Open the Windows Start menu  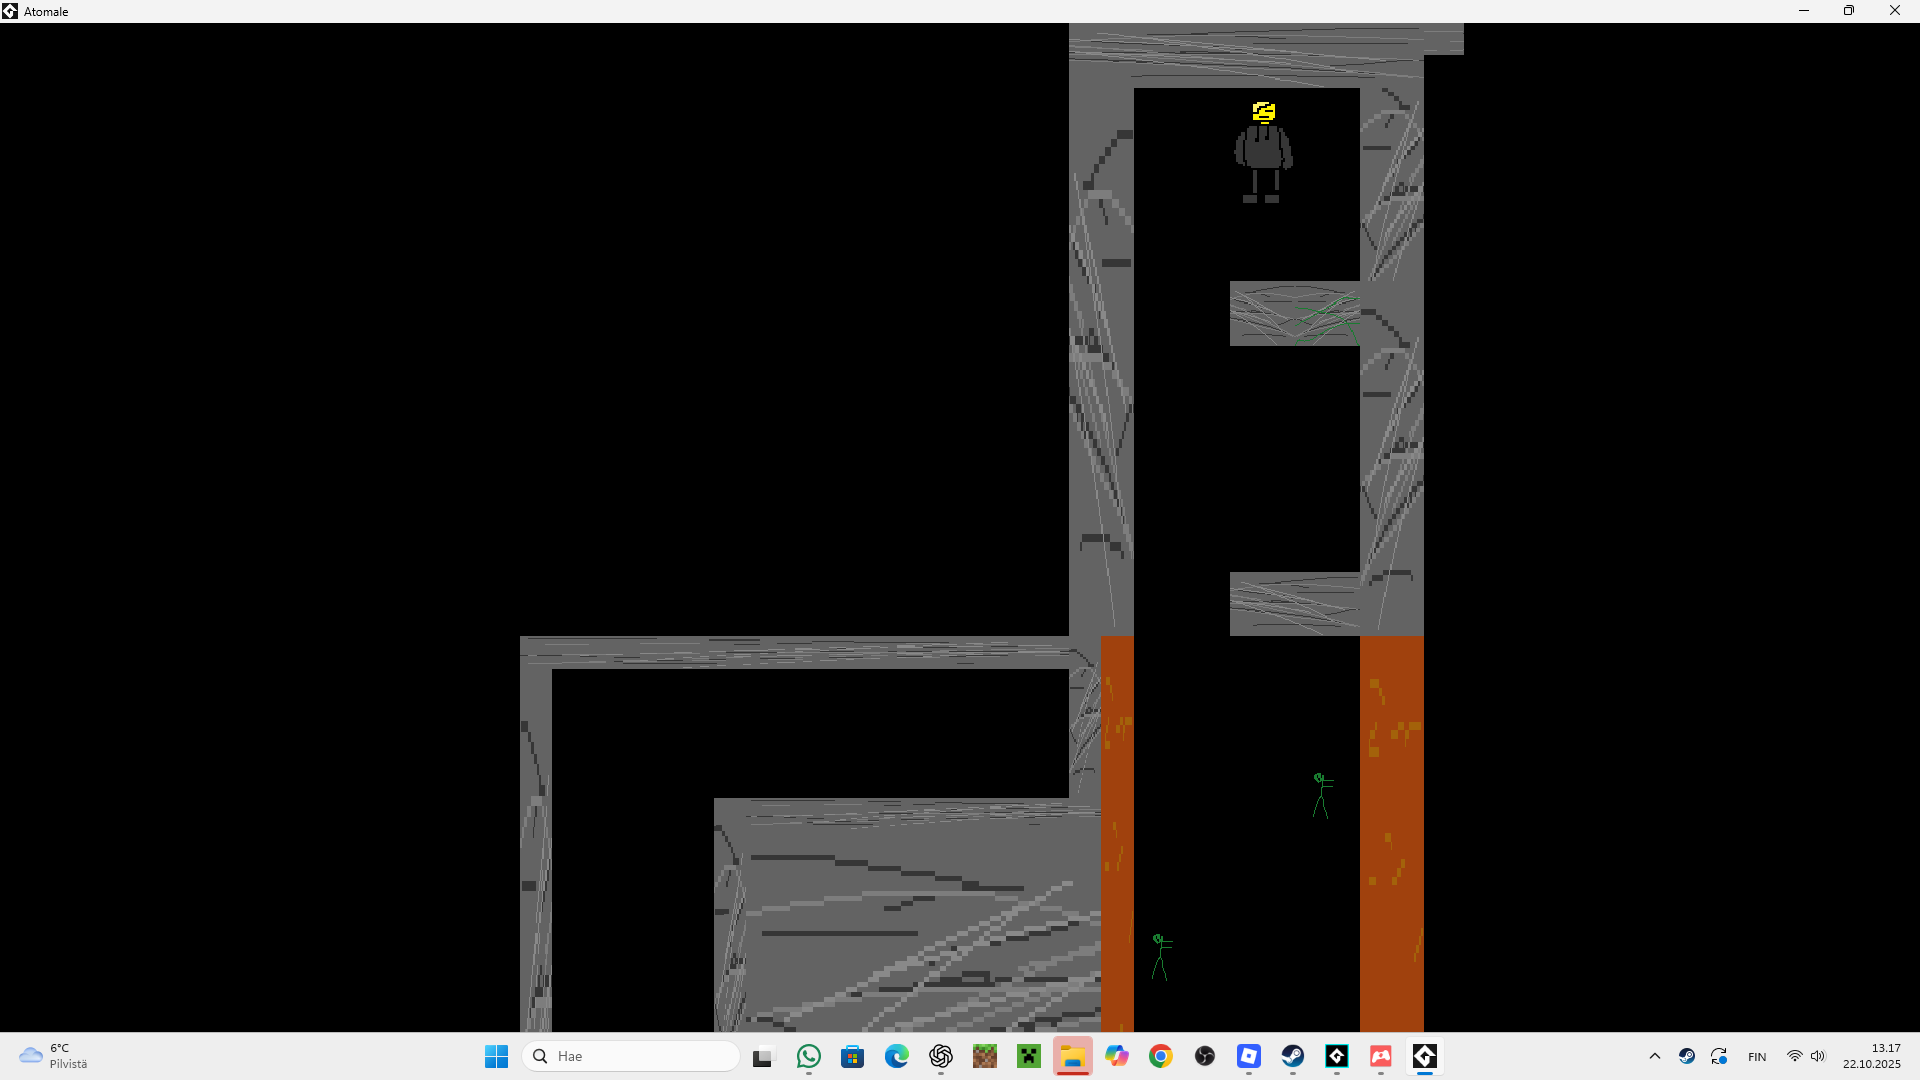496,1056
